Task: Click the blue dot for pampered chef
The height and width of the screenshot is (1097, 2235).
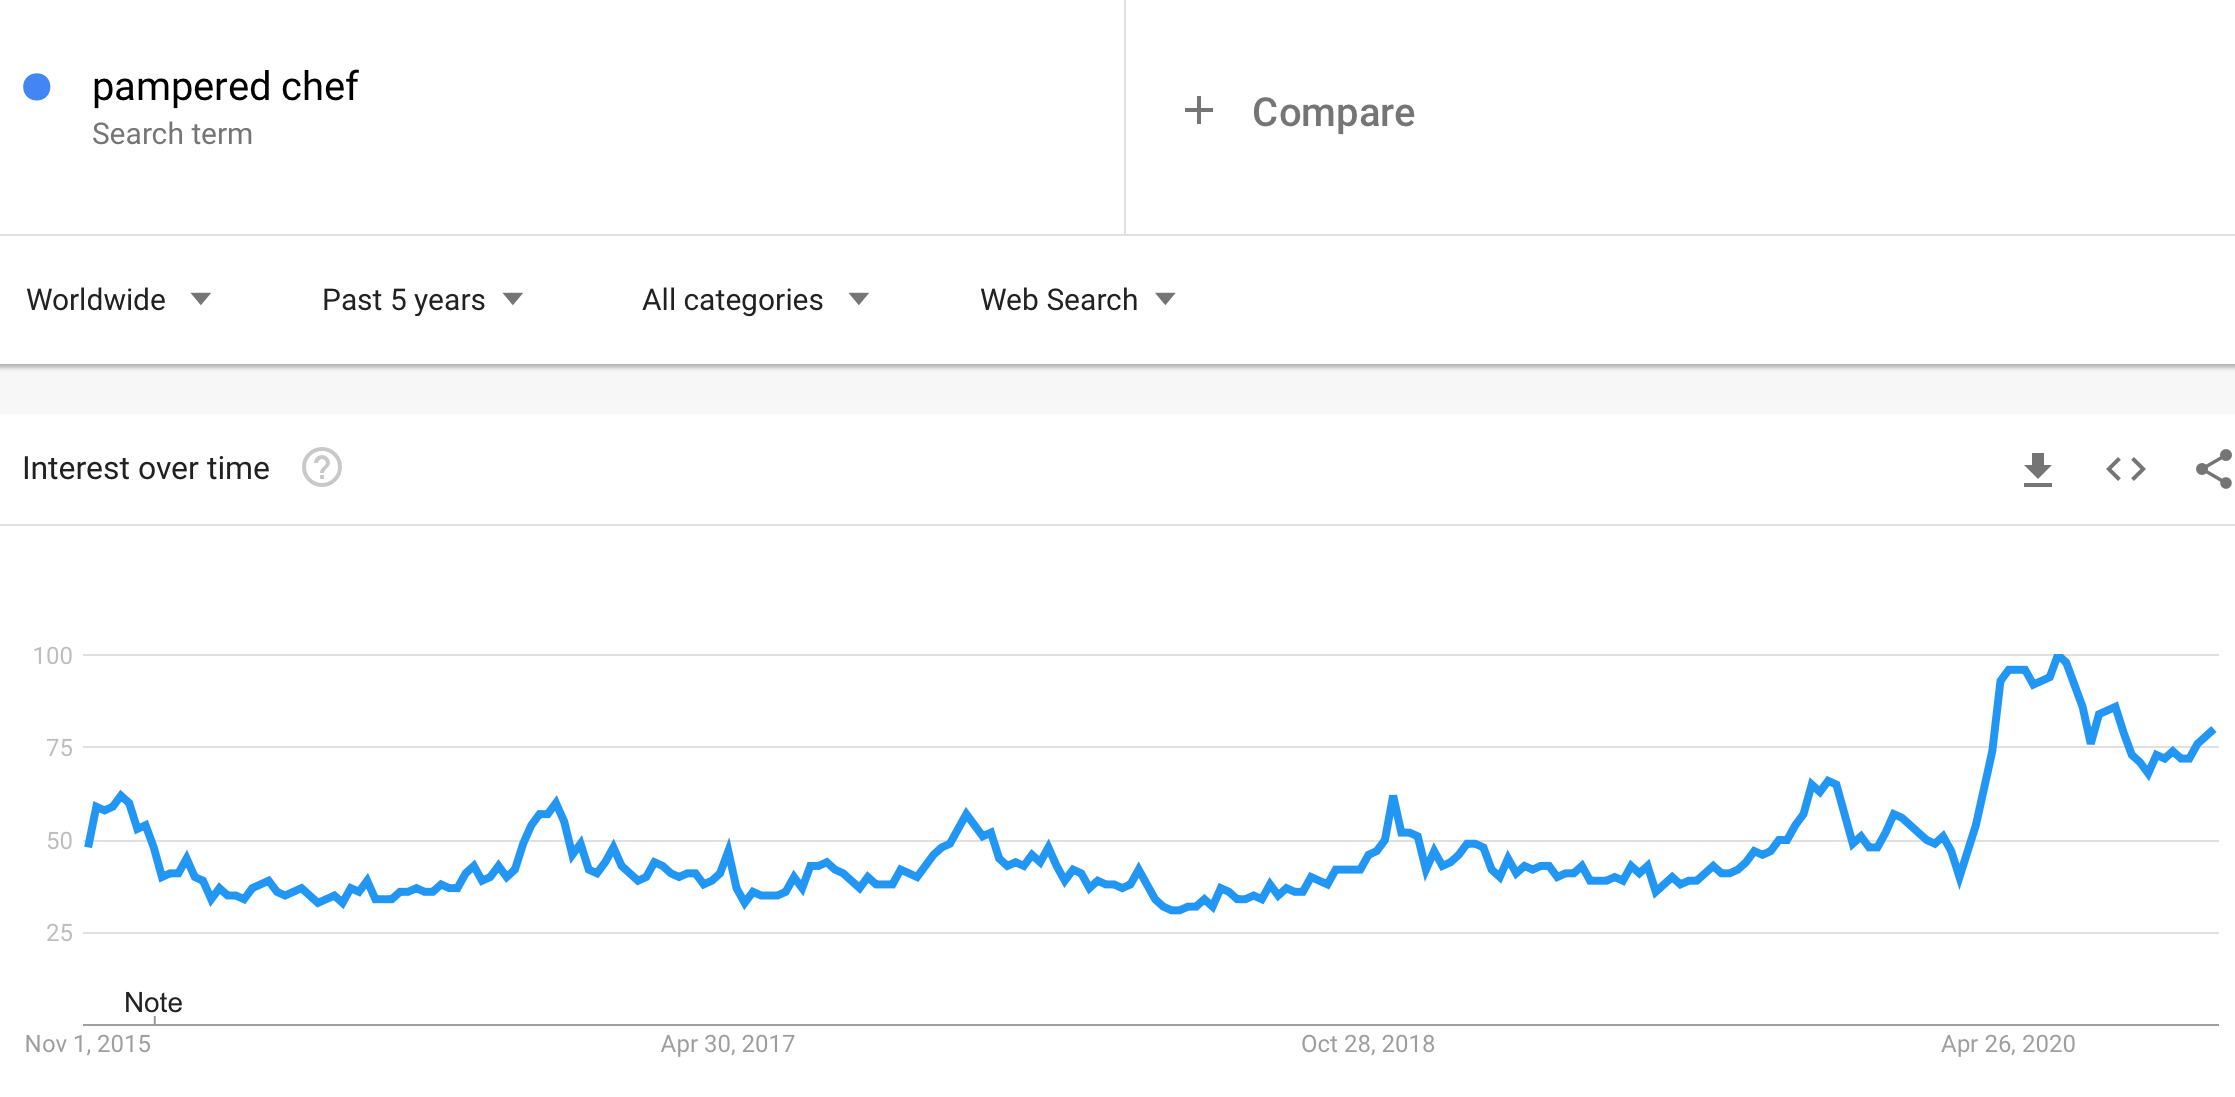Action: [37, 87]
